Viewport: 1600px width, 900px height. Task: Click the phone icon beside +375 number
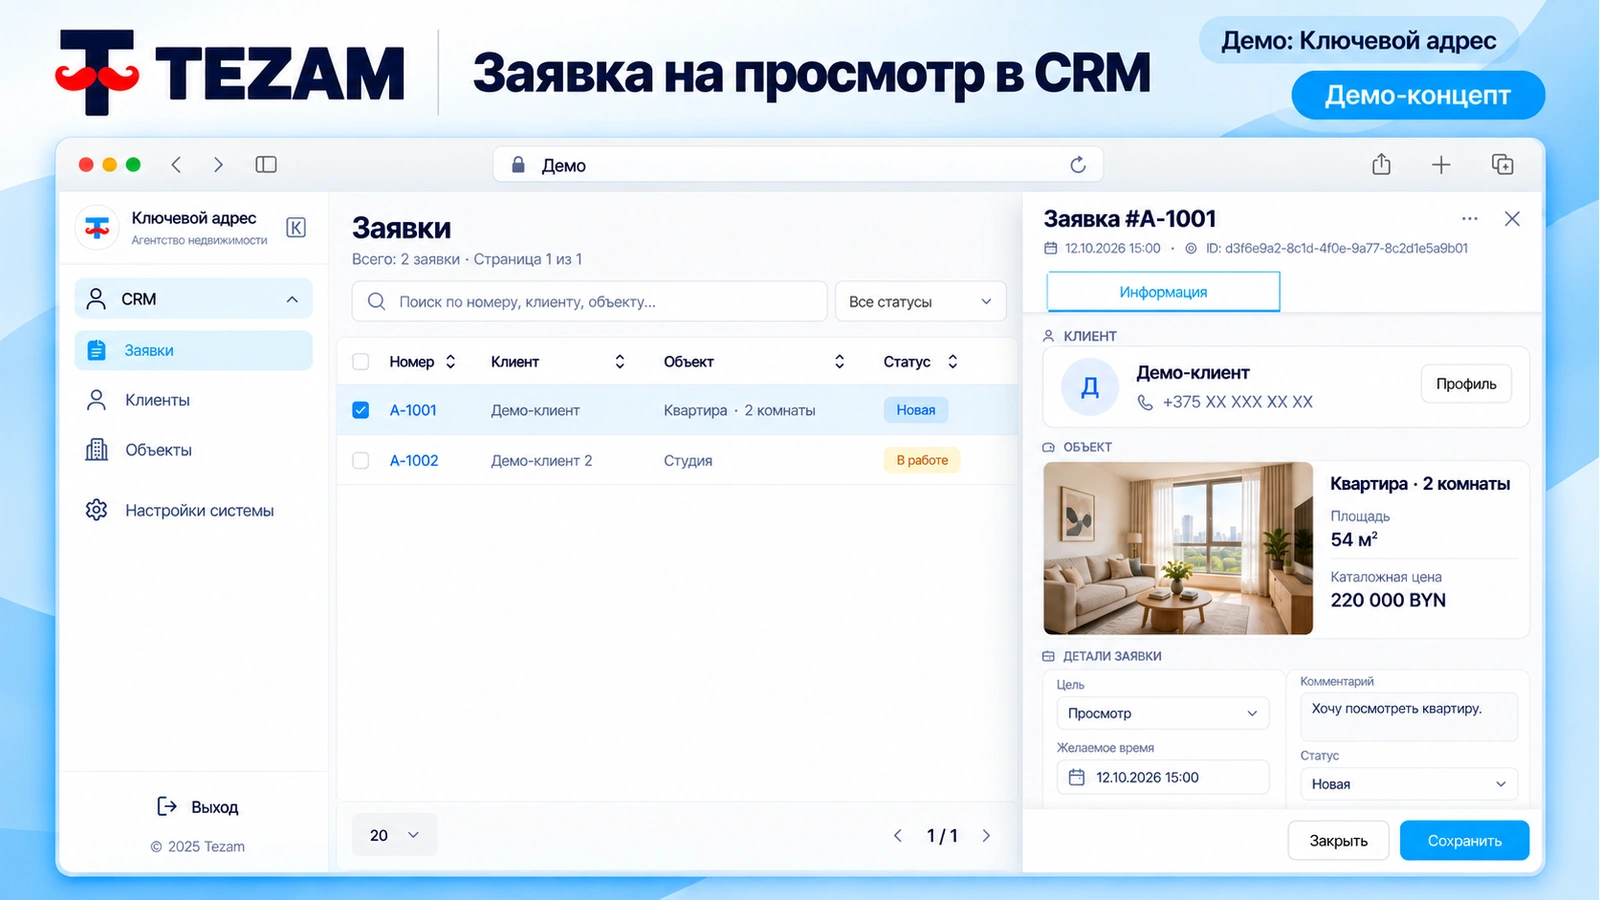coord(1145,402)
